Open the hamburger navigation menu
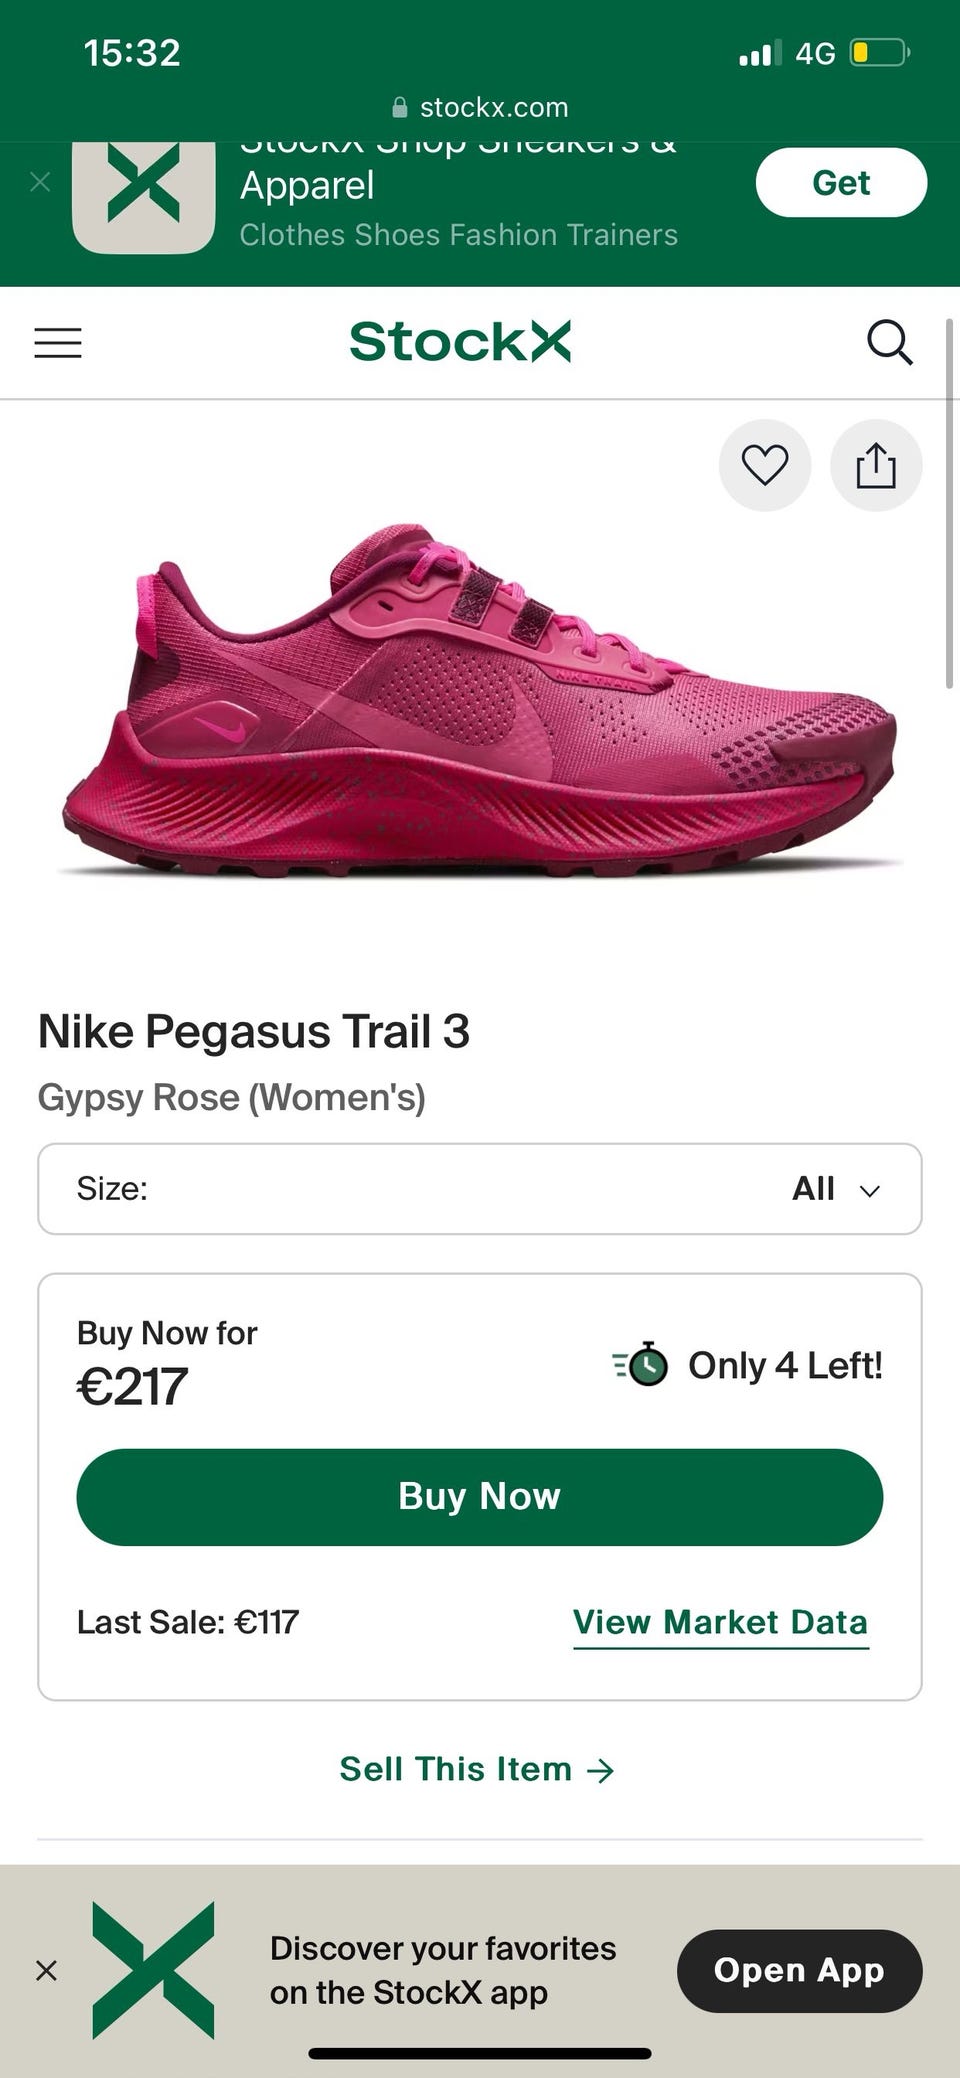 (58, 343)
